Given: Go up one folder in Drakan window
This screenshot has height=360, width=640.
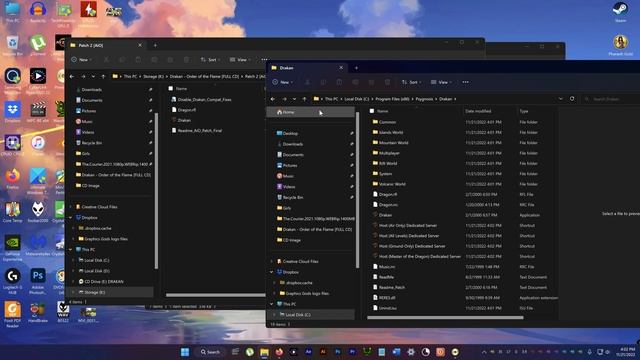Looking at the screenshot, I should pyautogui.click(x=304, y=99).
